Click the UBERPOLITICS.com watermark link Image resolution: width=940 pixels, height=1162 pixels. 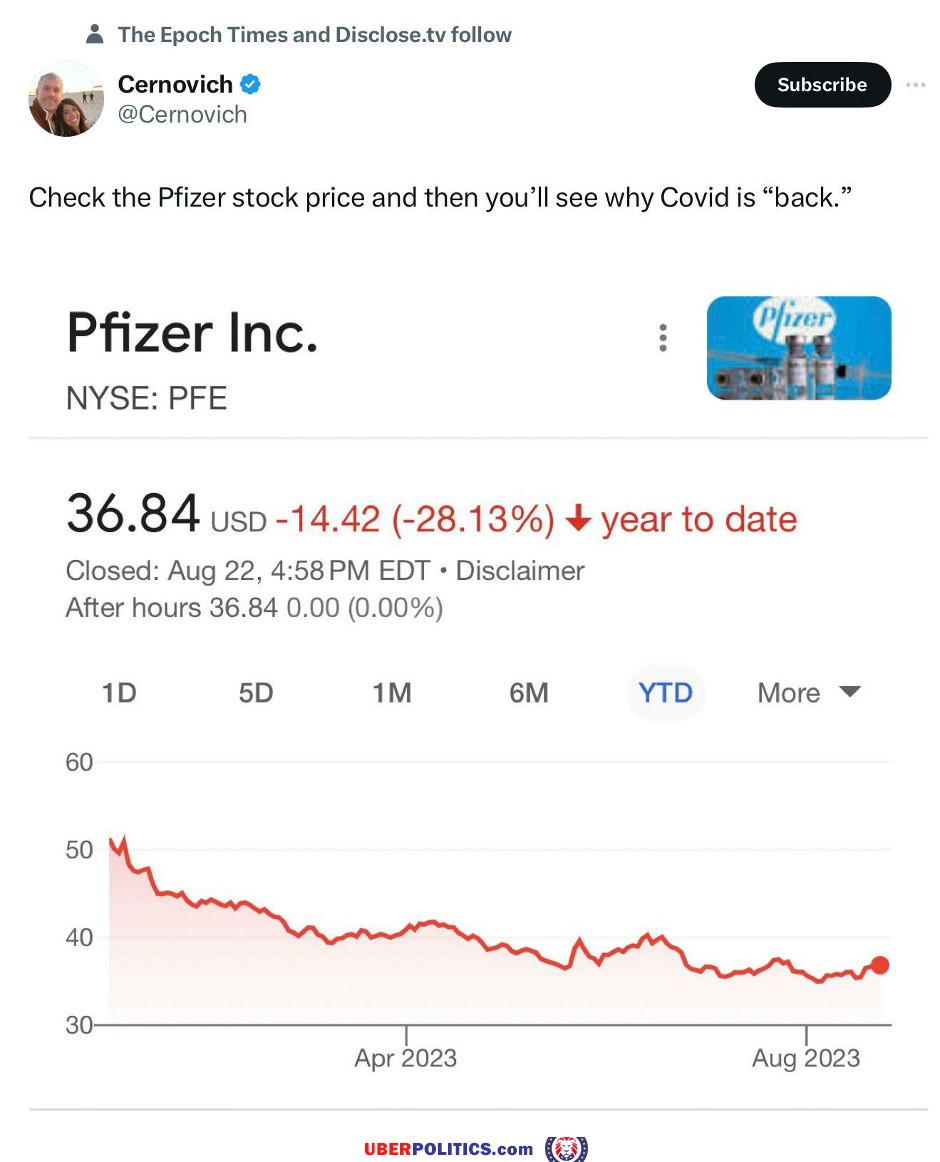(449, 1149)
